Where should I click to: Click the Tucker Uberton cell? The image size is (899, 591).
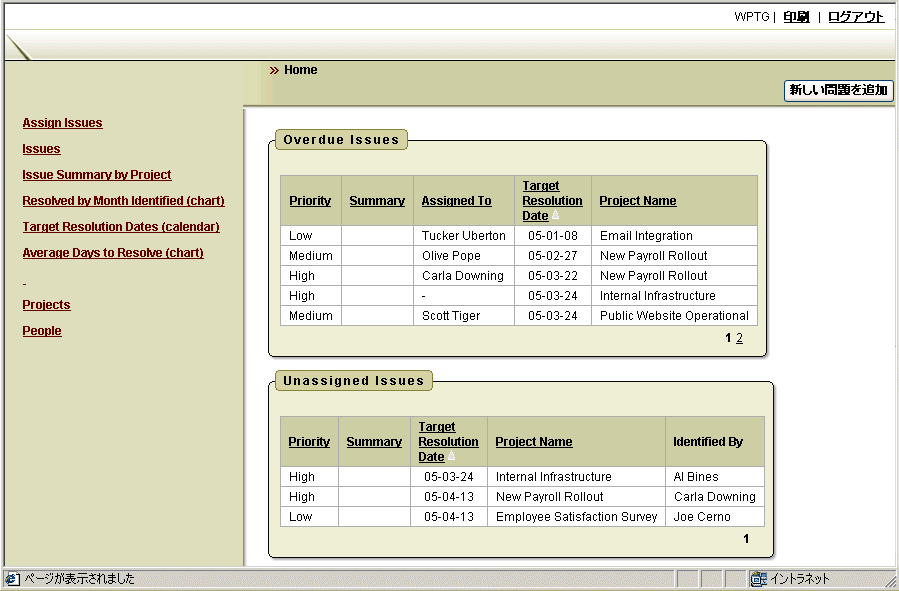464,236
